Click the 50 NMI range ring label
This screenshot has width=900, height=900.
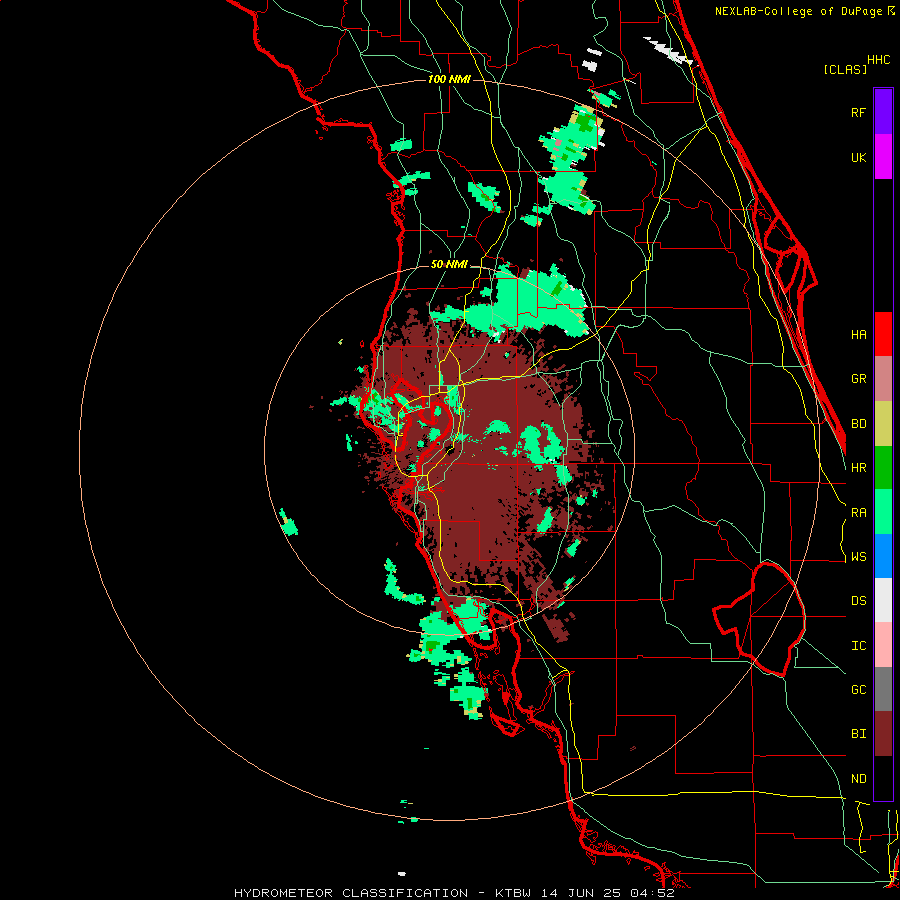pyautogui.click(x=449, y=265)
